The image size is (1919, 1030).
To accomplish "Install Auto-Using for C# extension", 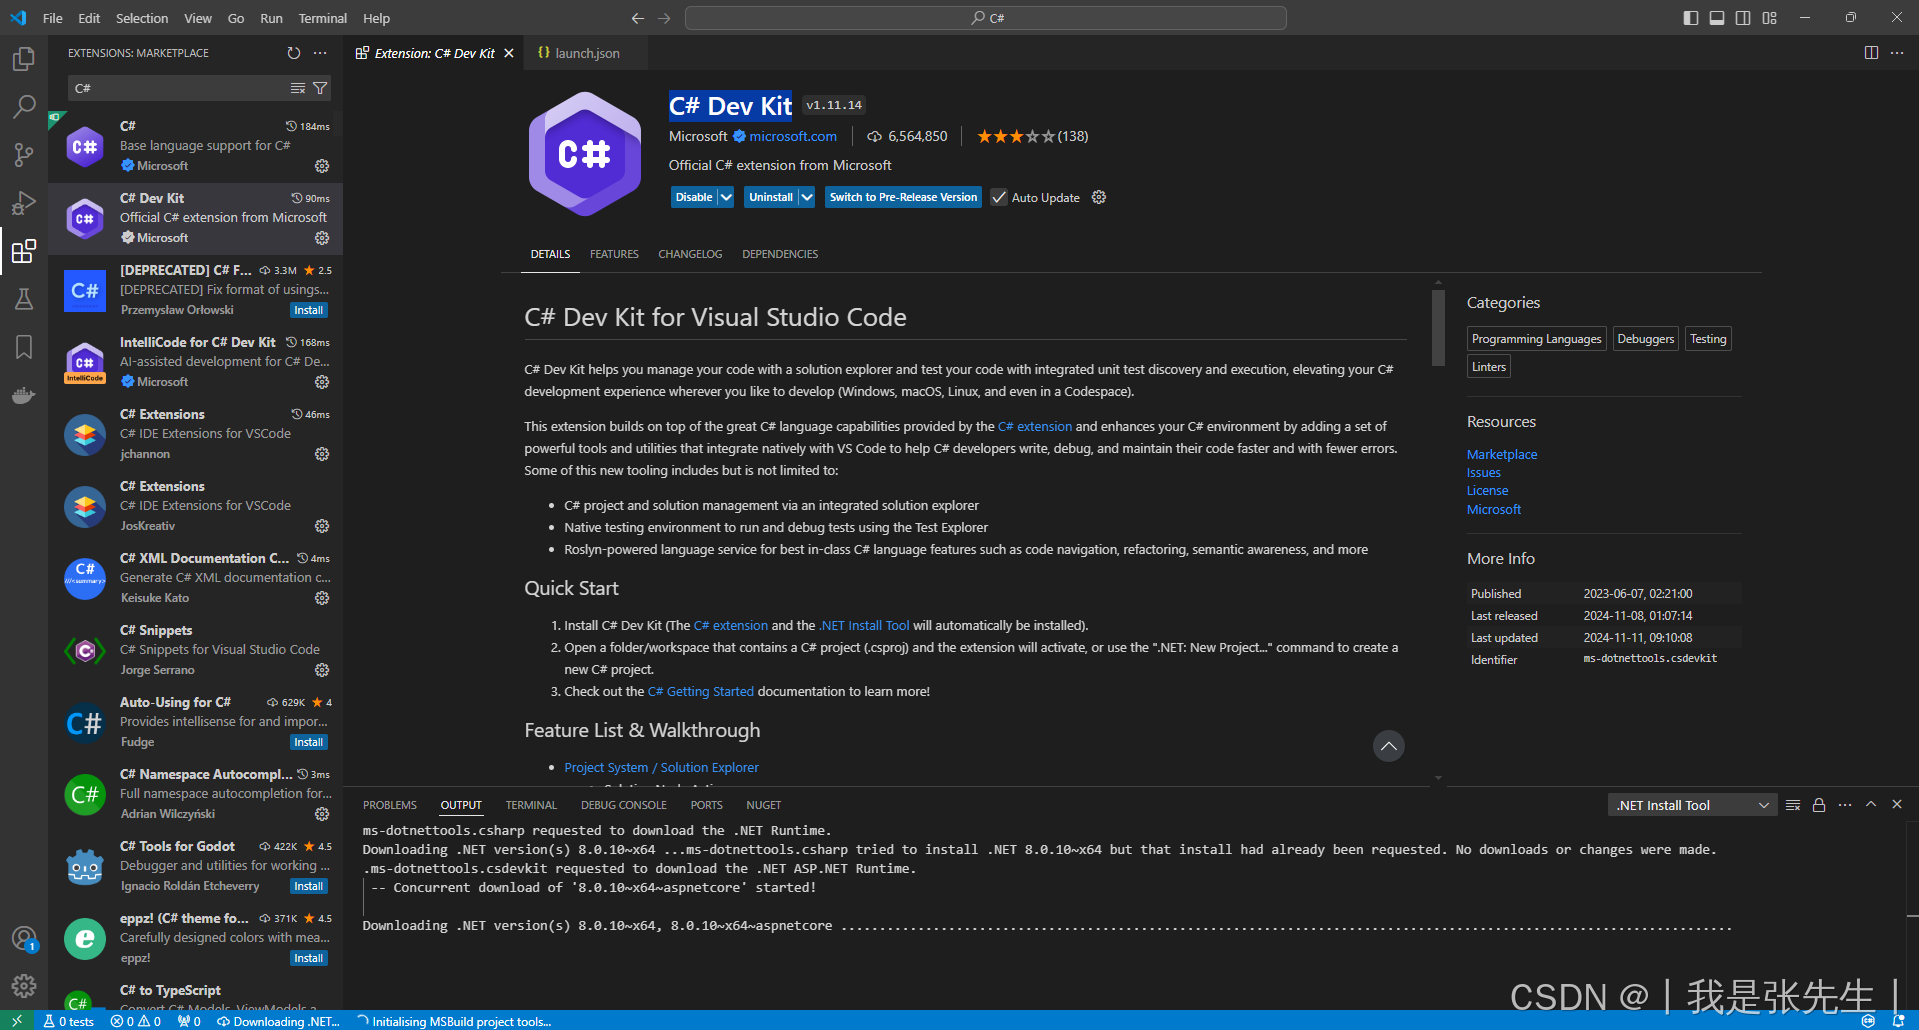I will point(308,742).
